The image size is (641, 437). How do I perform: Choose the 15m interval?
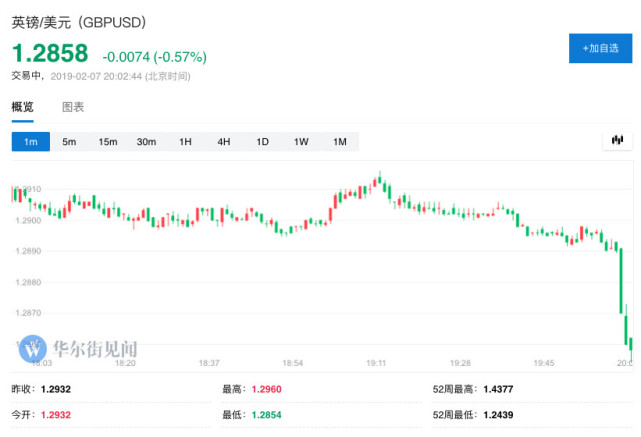[108, 142]
